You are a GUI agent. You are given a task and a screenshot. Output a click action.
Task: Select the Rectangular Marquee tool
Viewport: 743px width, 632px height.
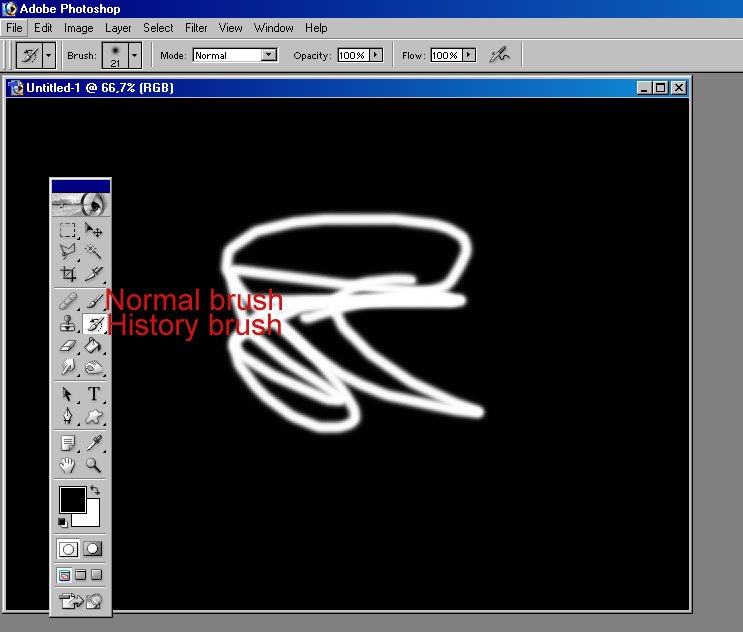[x=68, y=230]
